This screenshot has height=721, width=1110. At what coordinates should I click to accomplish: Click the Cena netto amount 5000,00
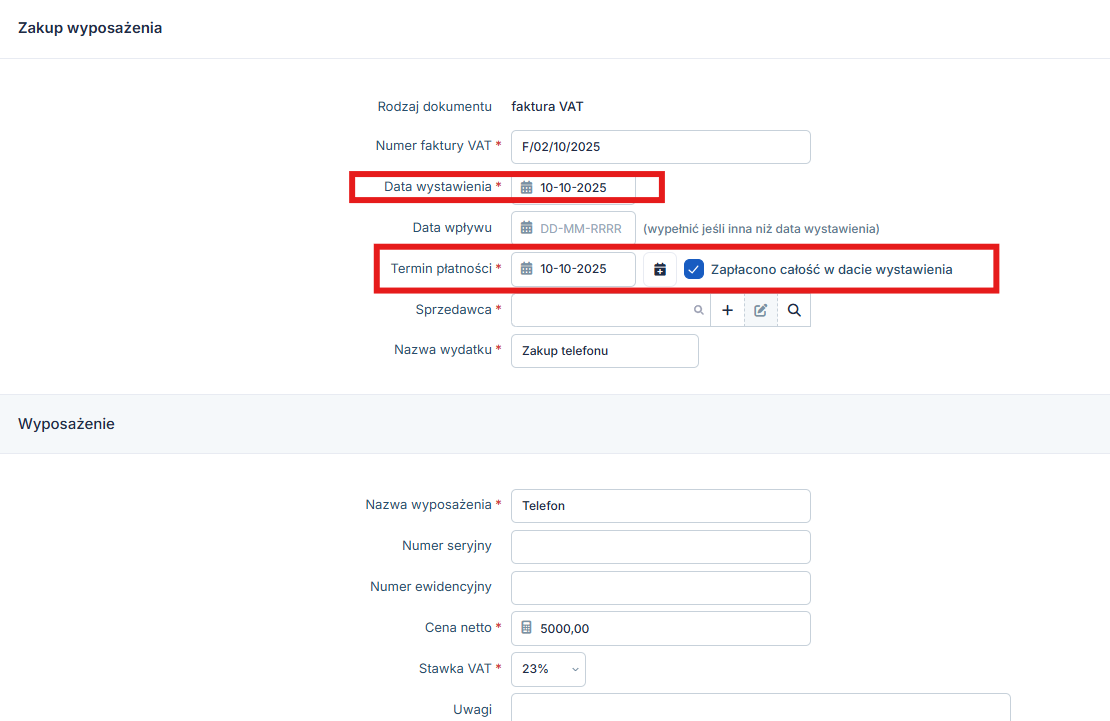(565, 629)
